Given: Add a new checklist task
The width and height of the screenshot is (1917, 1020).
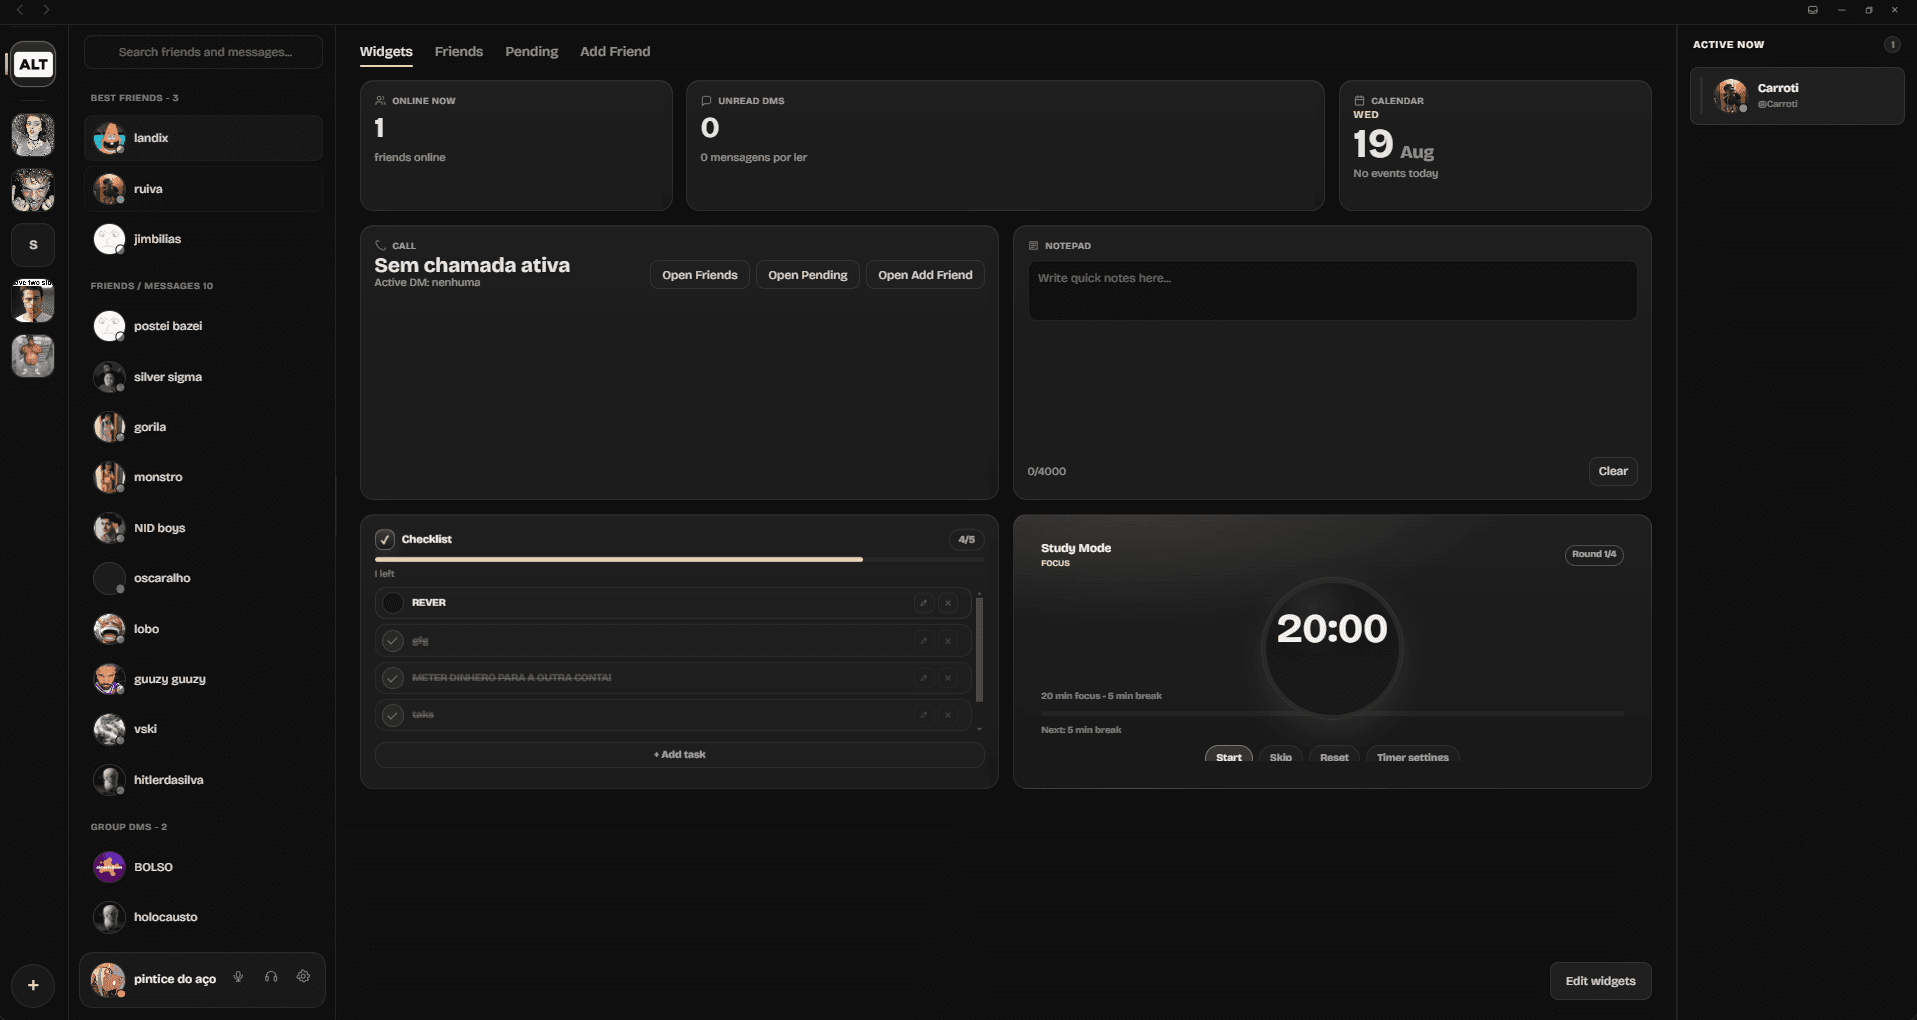Looking at the screenshot, I should (680, 755).
